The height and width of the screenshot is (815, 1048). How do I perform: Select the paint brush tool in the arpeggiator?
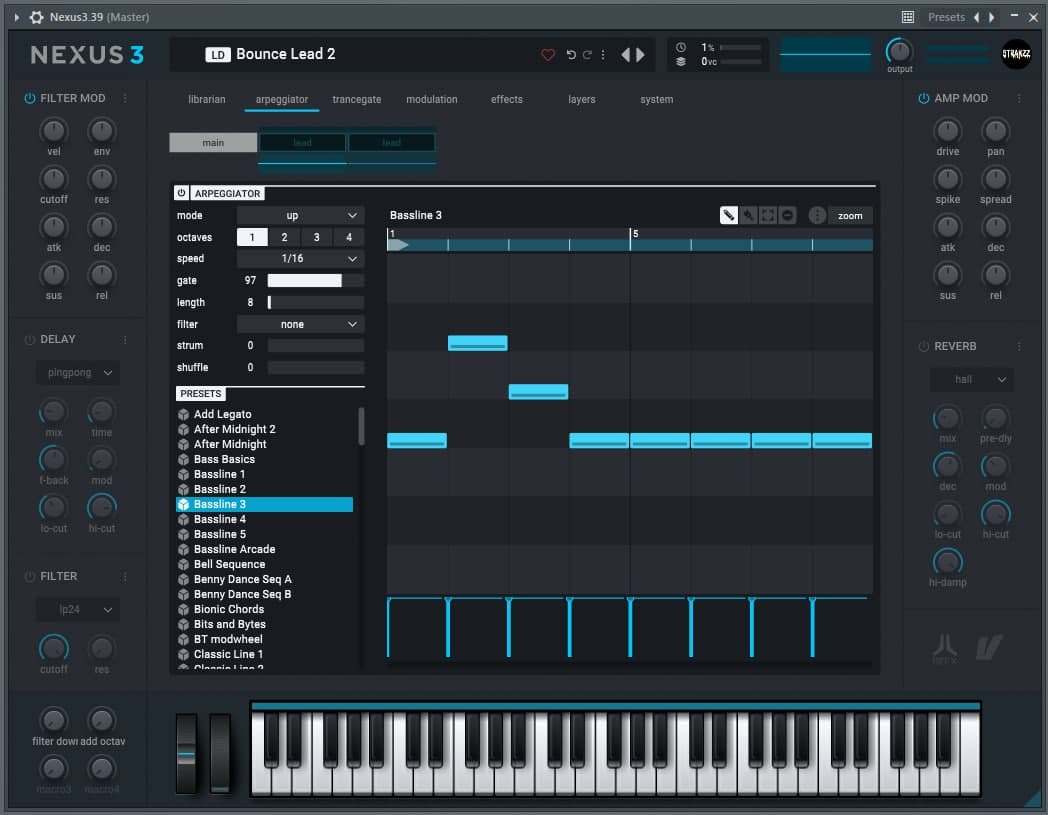click(x=749, y=215)
